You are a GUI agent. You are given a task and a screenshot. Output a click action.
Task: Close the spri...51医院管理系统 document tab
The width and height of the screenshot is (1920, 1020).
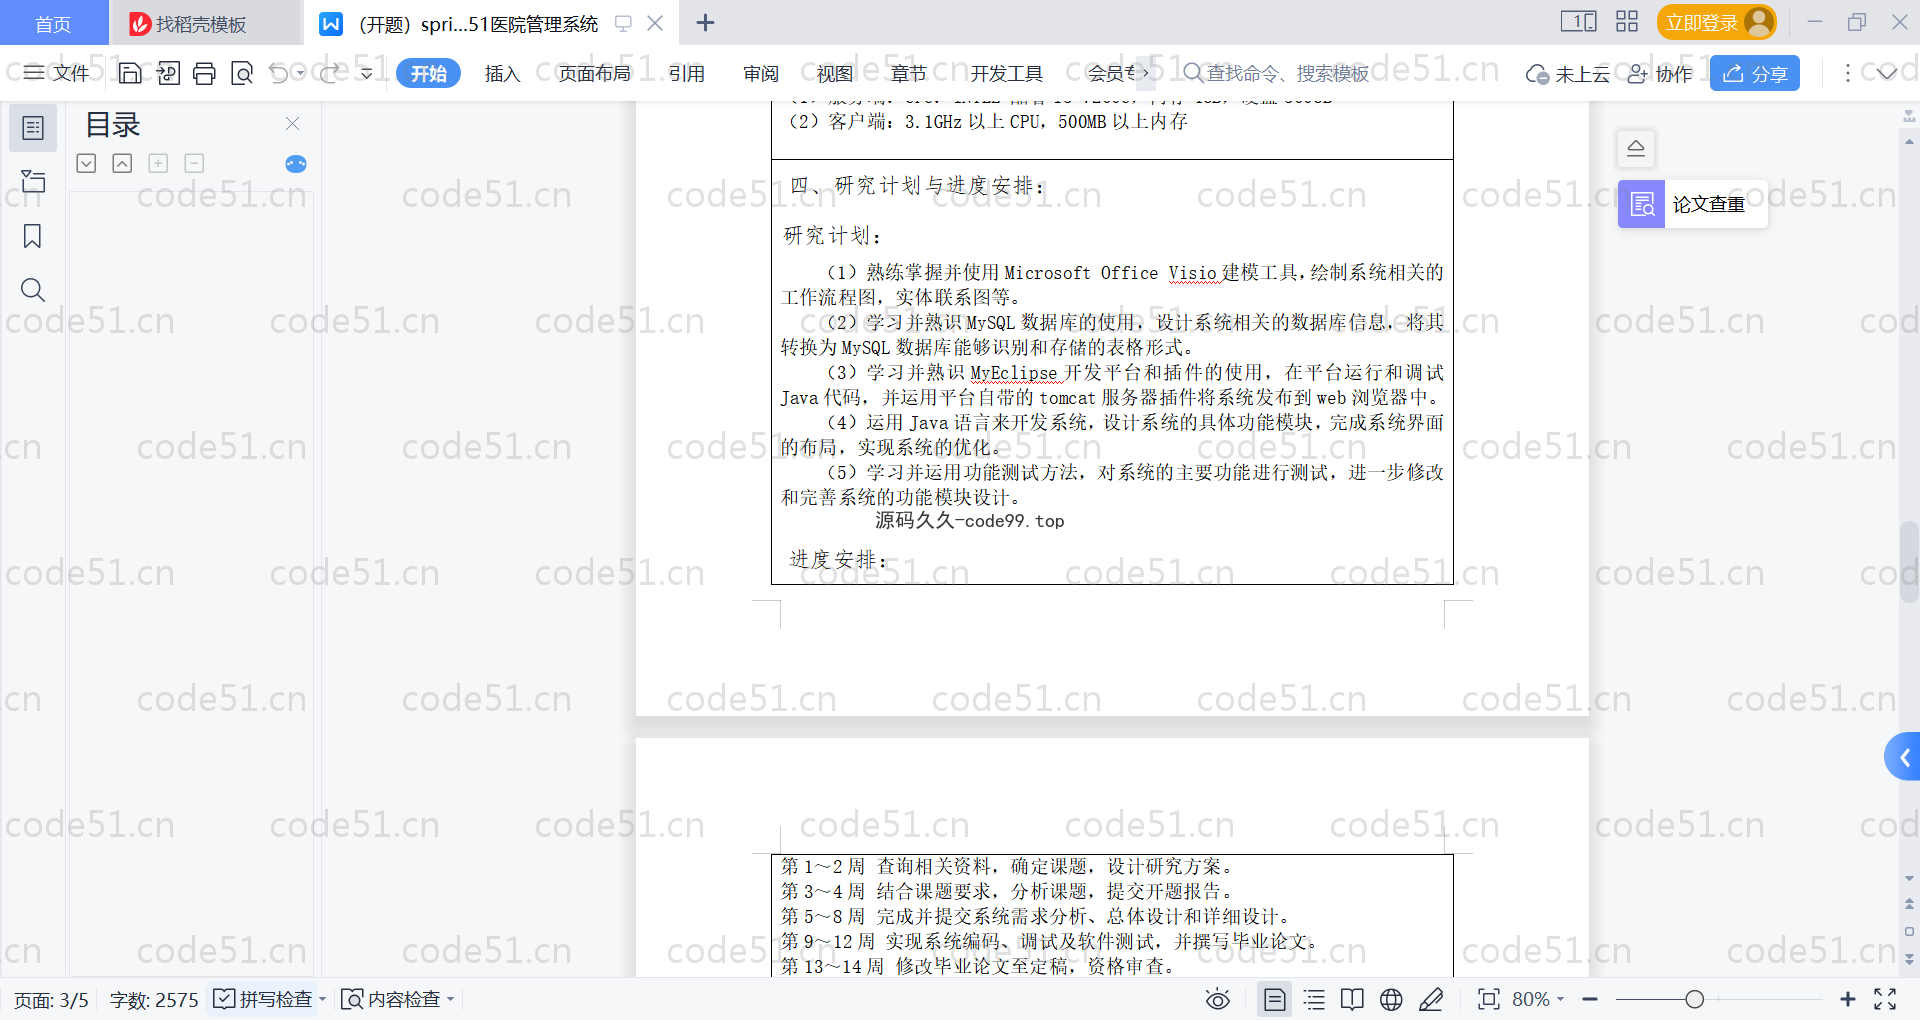[x=655, y=23]
